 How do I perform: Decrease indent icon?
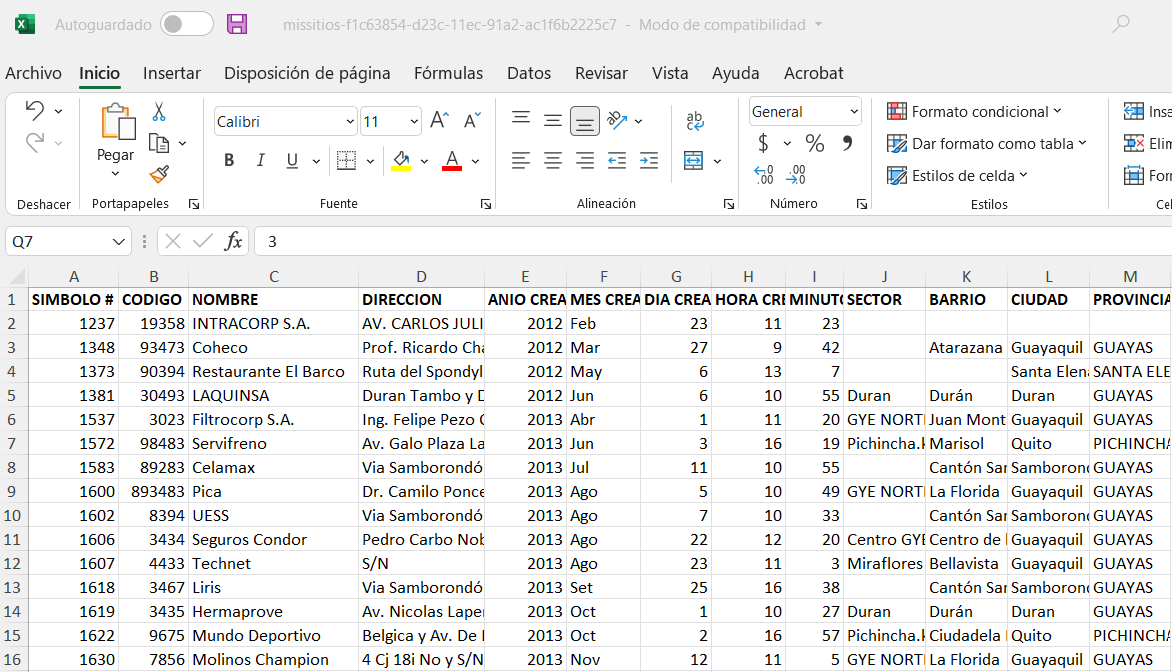pyautogui.click(x=617, y=160)
